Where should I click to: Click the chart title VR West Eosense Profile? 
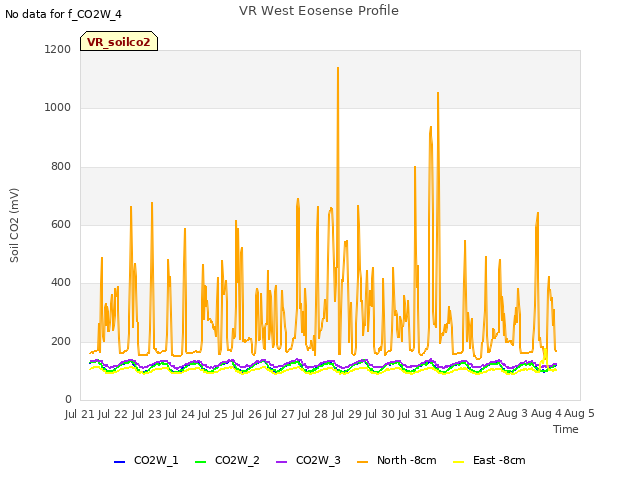[x=319, y=11]
